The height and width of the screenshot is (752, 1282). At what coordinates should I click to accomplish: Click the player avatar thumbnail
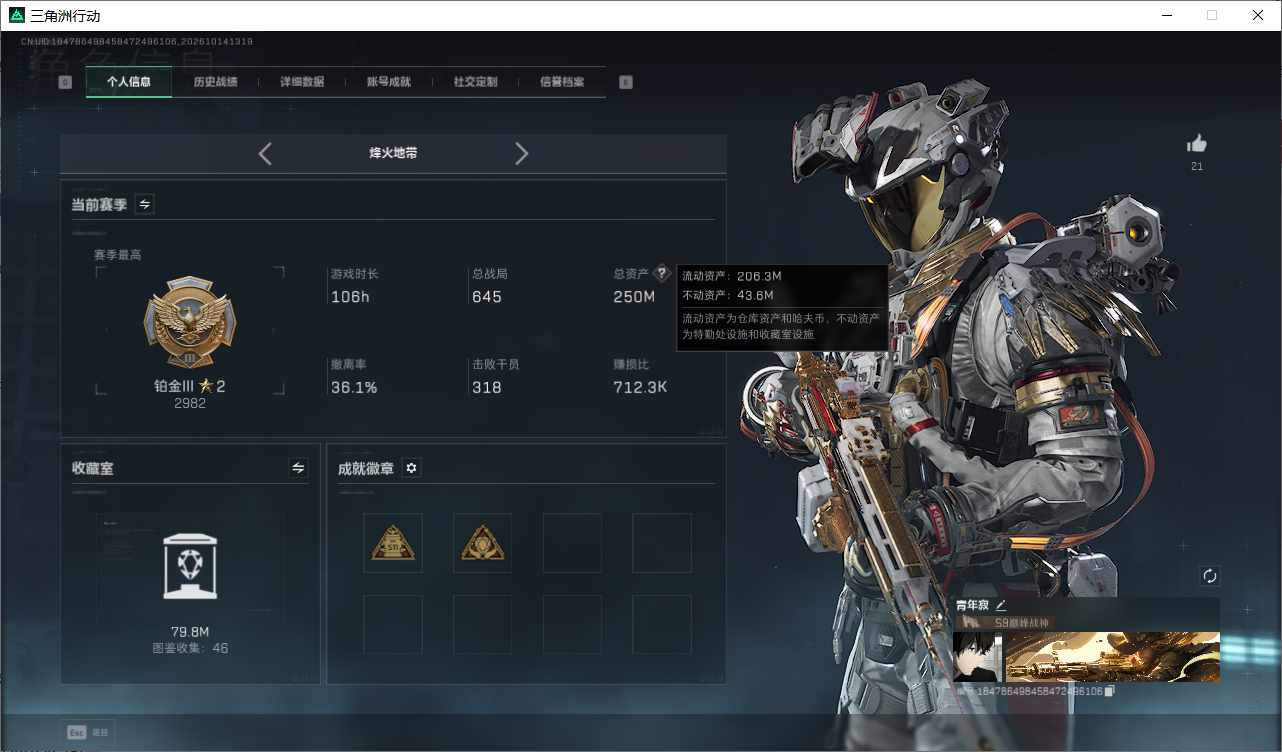point(977,657)
